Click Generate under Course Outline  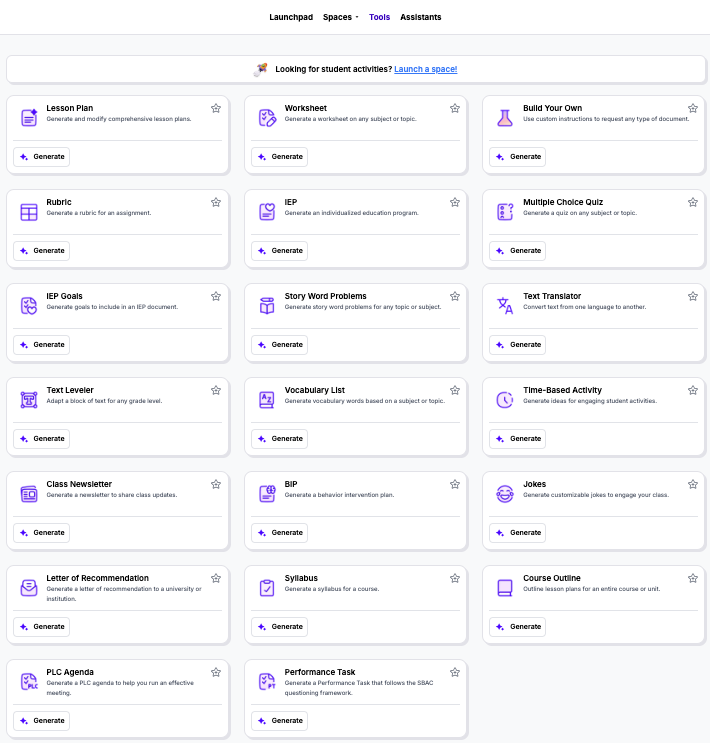518,627
